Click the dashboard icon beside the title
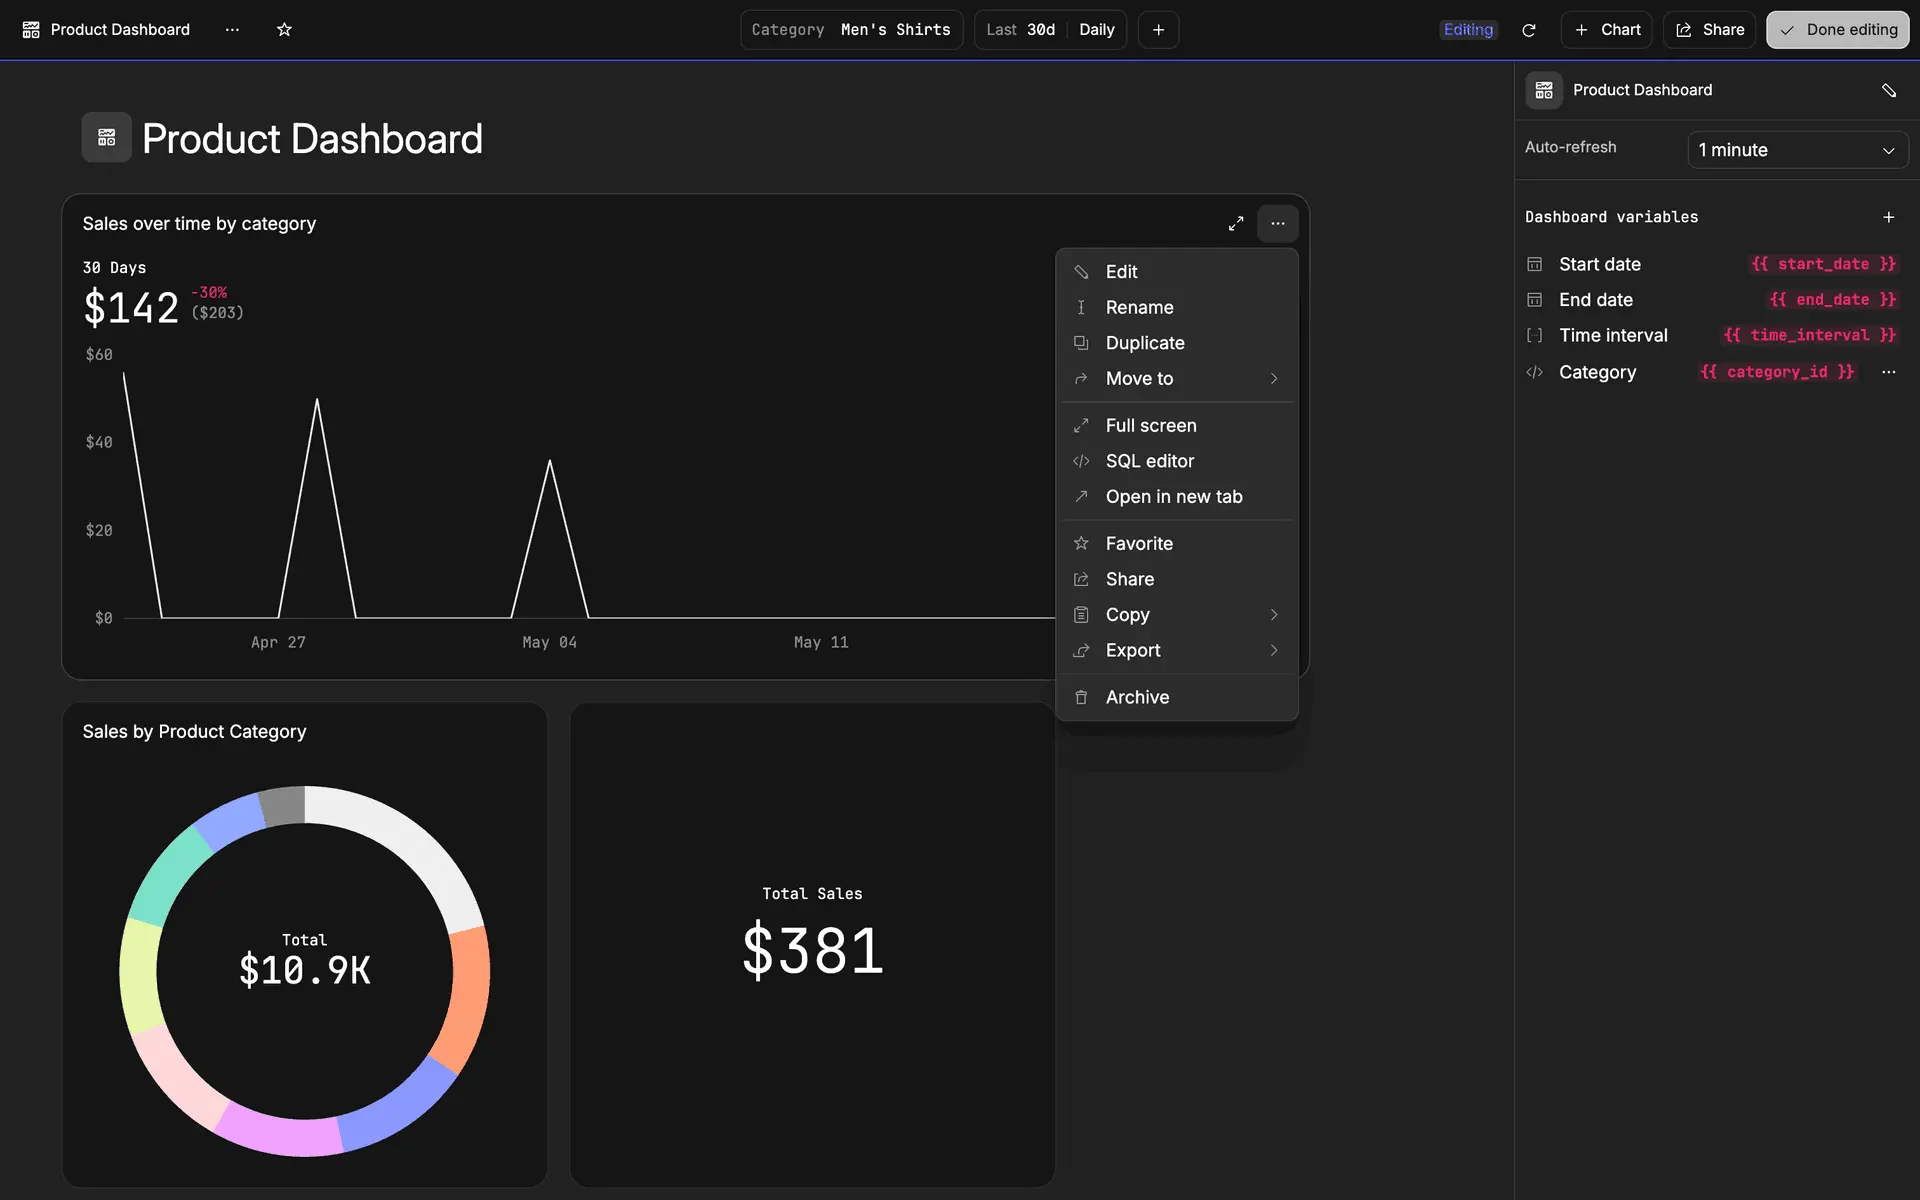 coord(106,138)
